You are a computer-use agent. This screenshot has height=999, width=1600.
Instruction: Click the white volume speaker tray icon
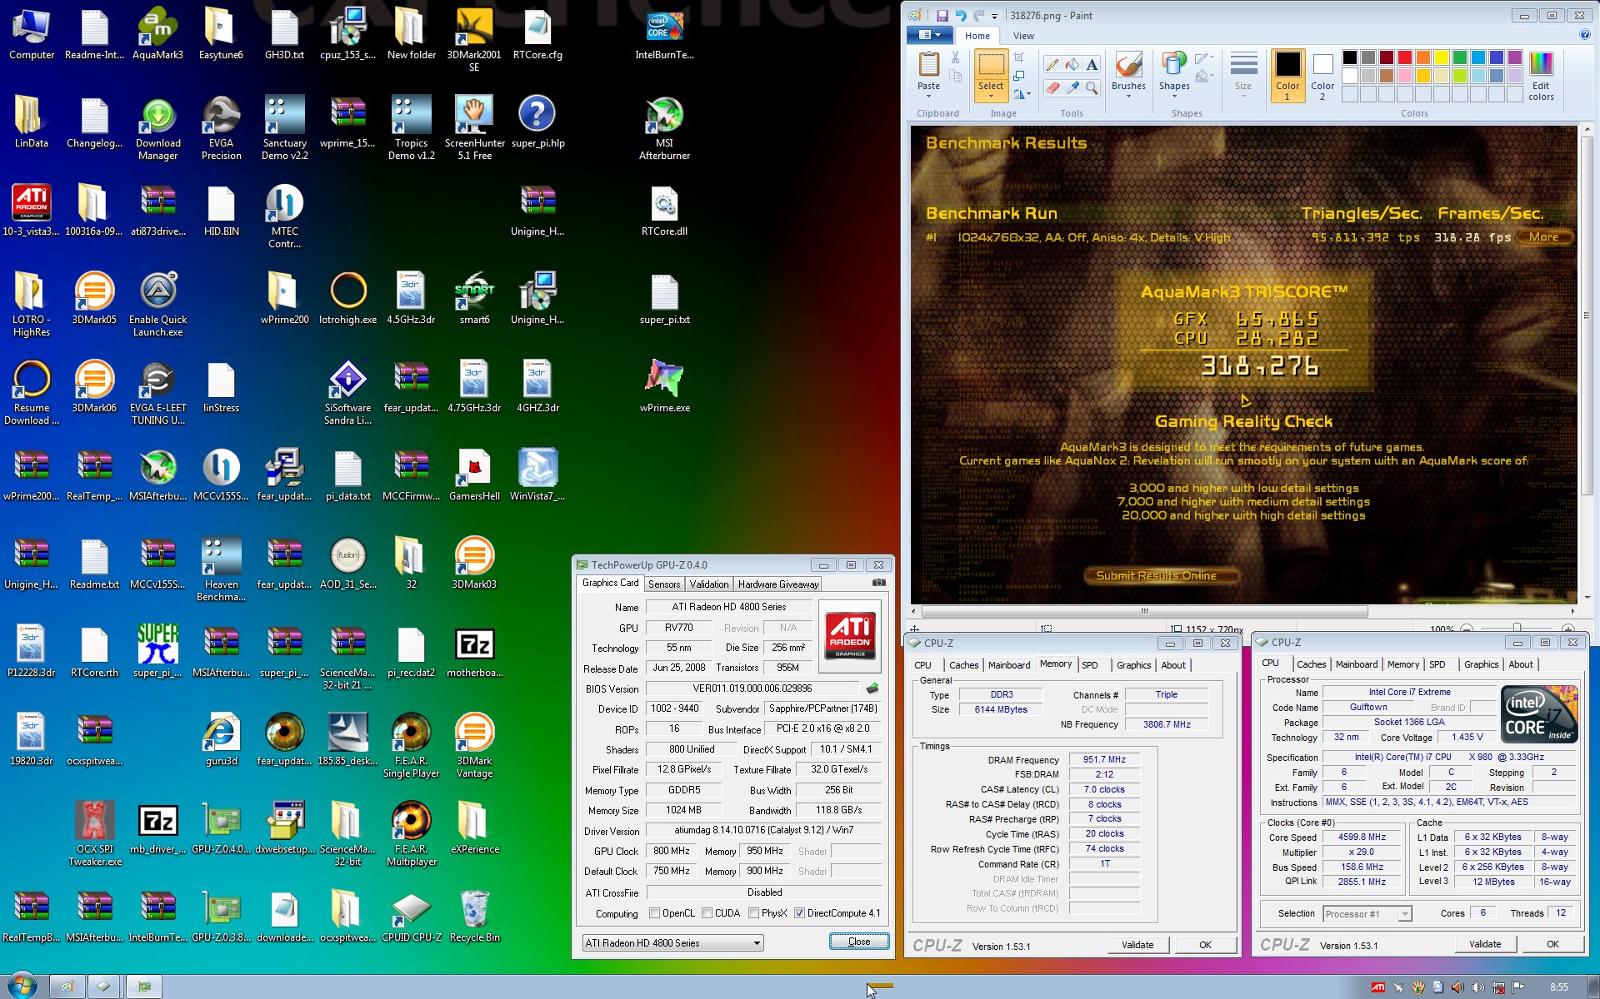click(1478, 987)
